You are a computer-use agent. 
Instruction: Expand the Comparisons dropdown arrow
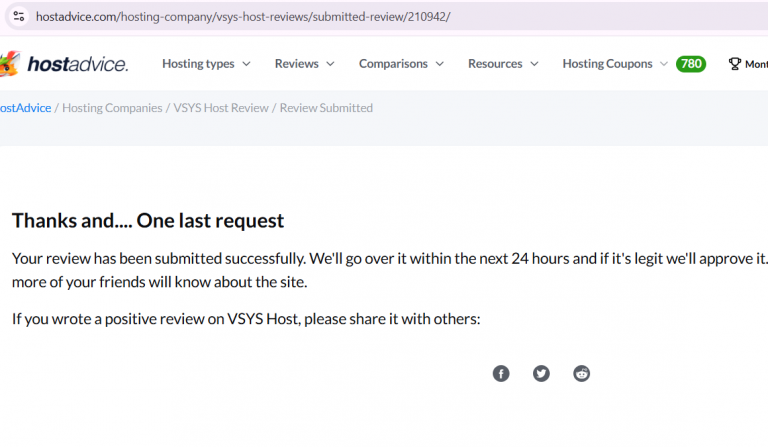440,64
